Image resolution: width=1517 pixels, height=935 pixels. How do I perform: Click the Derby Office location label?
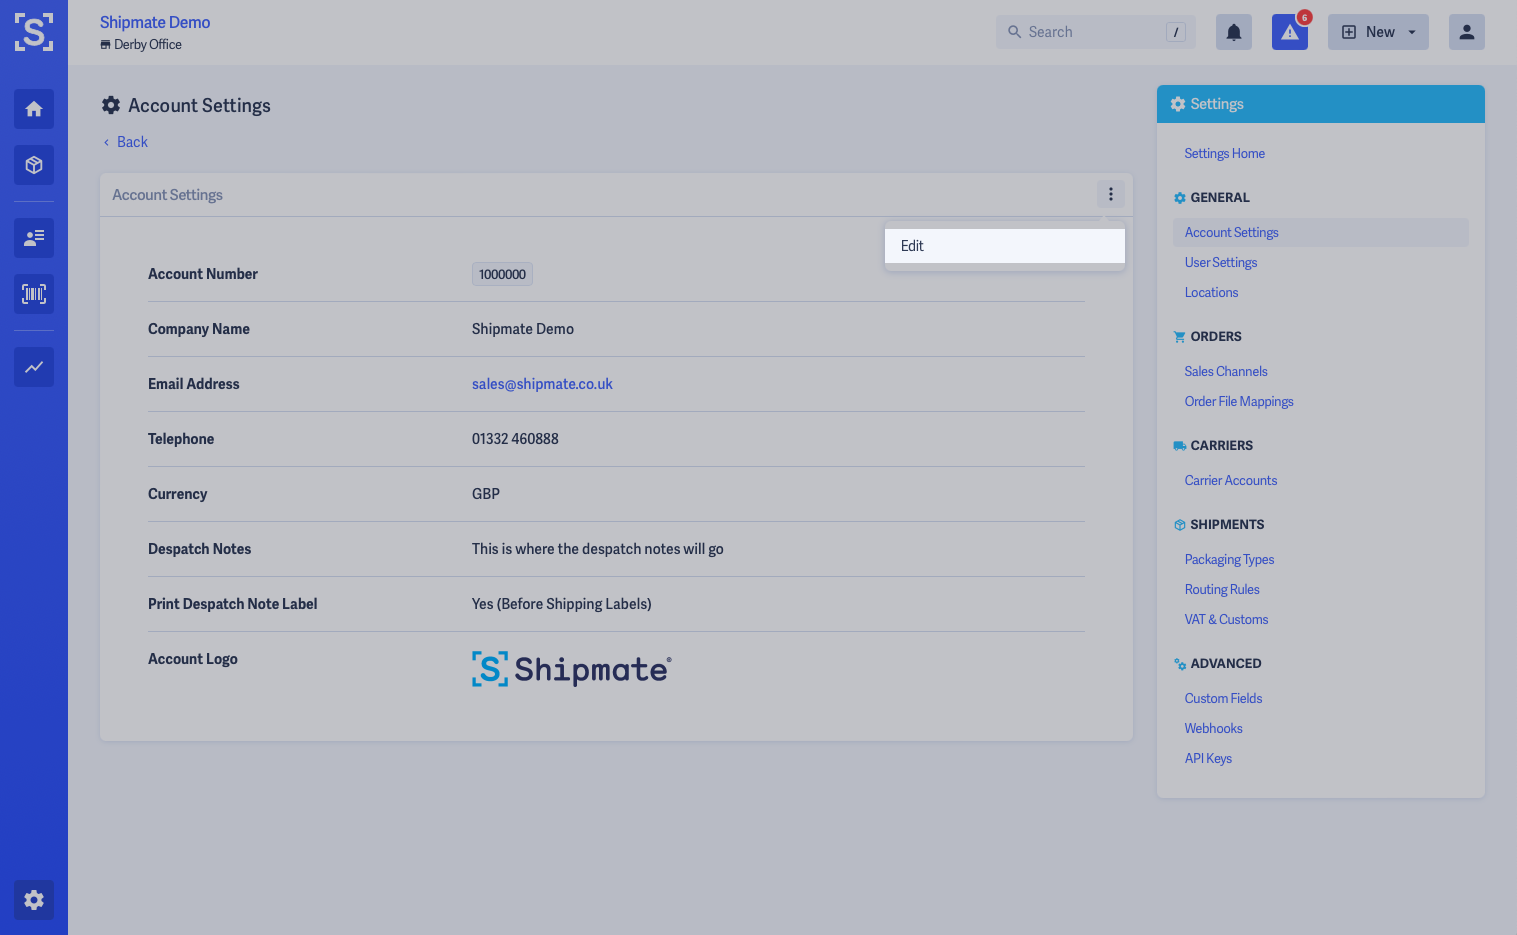(141, 45)
